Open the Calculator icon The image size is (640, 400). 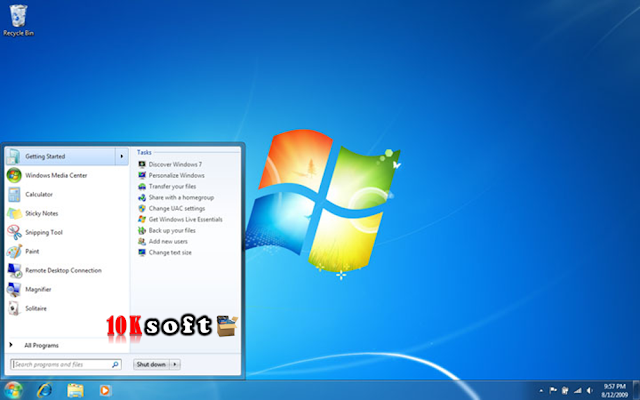click(x=14, y=195)
